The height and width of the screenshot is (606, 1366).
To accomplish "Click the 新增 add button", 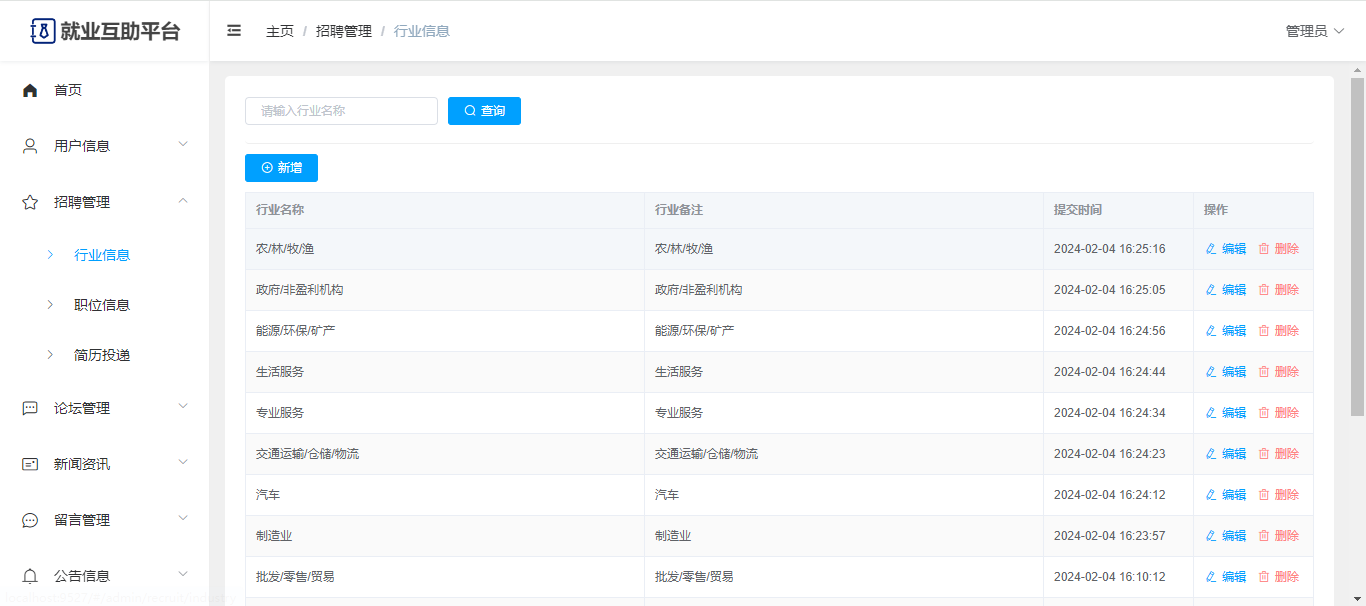I will (281, 168).
